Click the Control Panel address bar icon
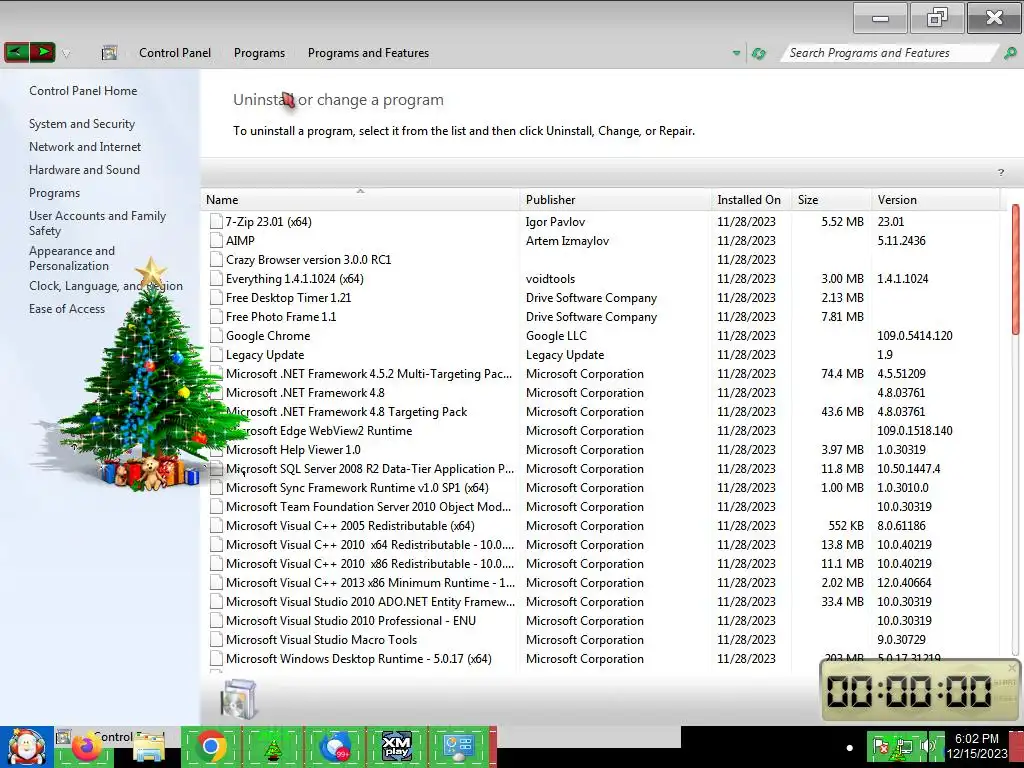 click(x=109, y=53)
